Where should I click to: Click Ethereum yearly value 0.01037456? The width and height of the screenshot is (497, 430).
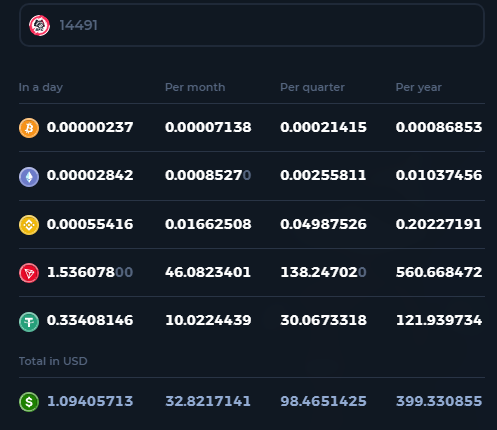click(x=439, y=175)
